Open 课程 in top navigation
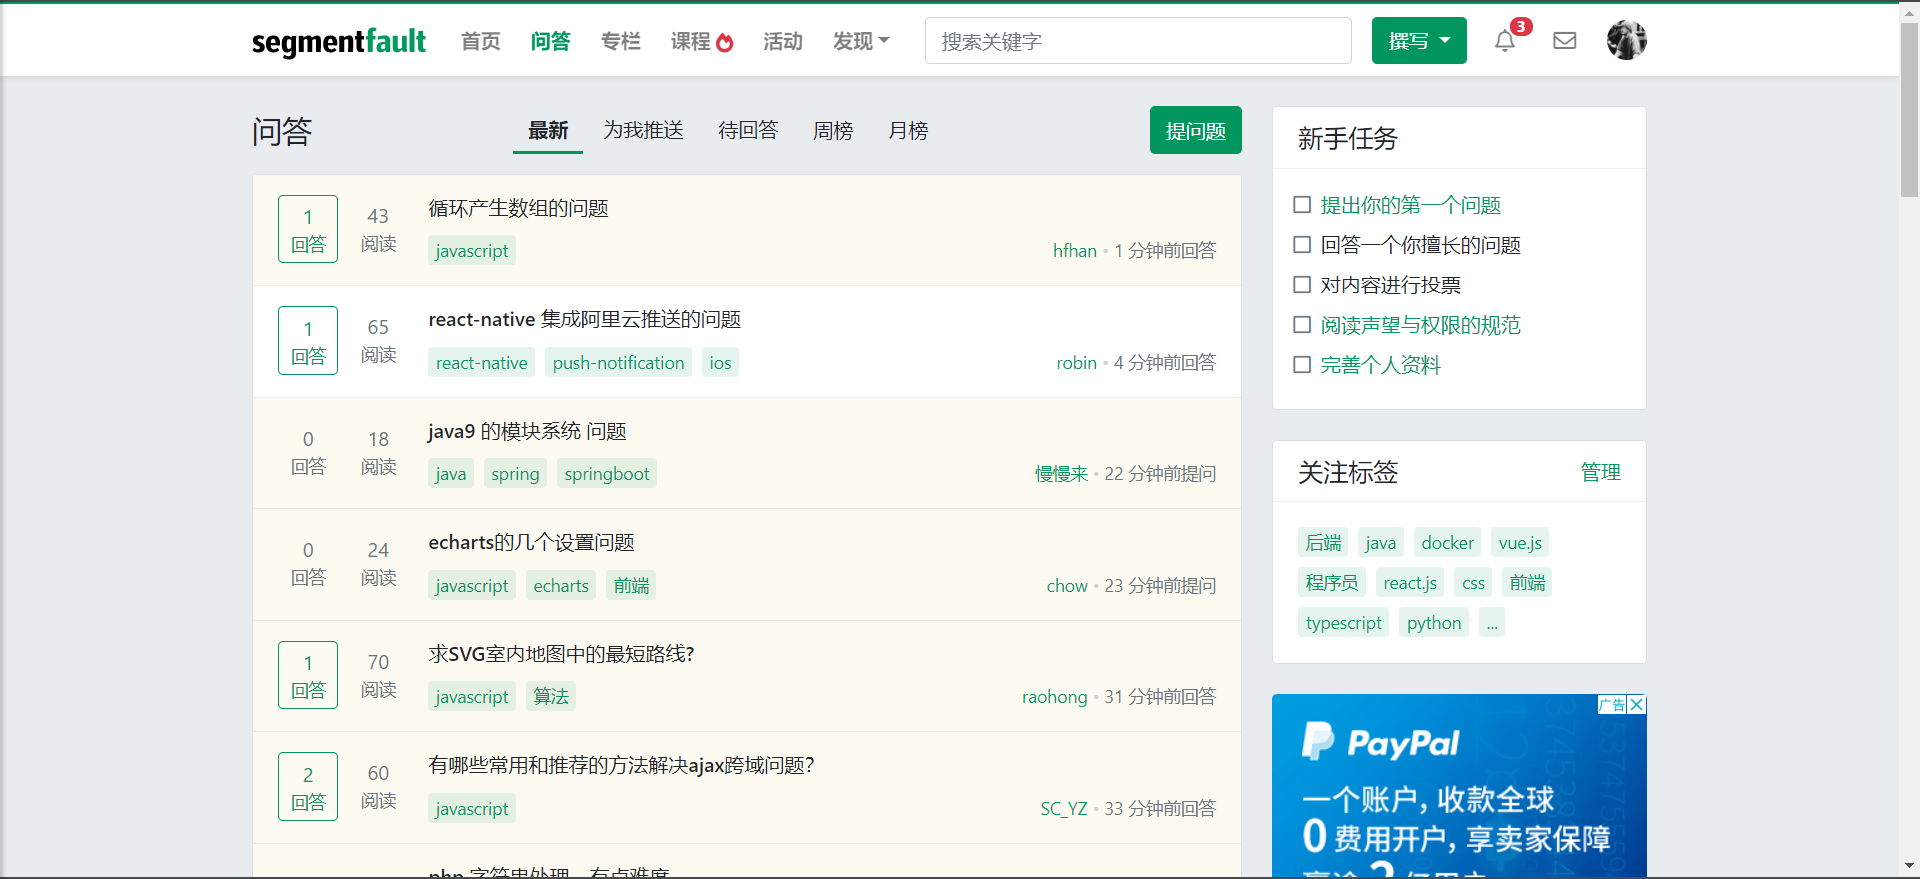 702,41
